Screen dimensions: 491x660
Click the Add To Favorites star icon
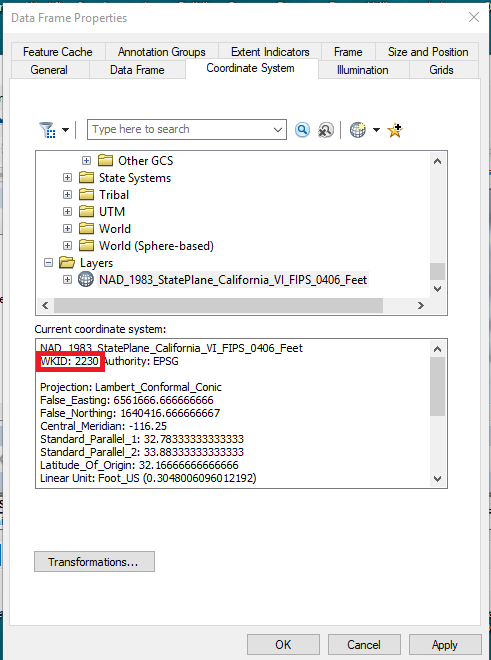tap(395, 130)
